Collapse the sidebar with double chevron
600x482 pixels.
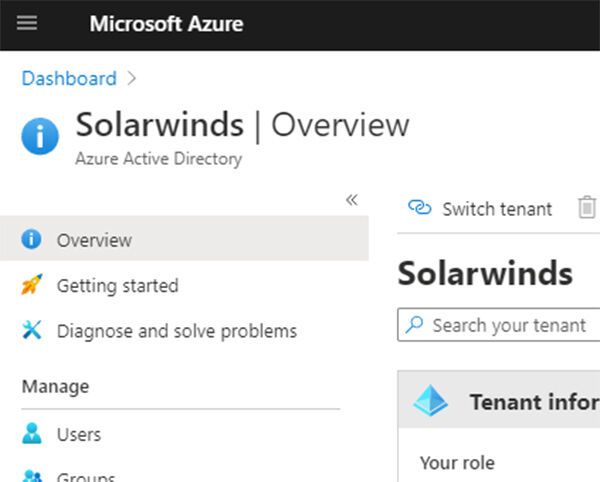coord(352,200)
